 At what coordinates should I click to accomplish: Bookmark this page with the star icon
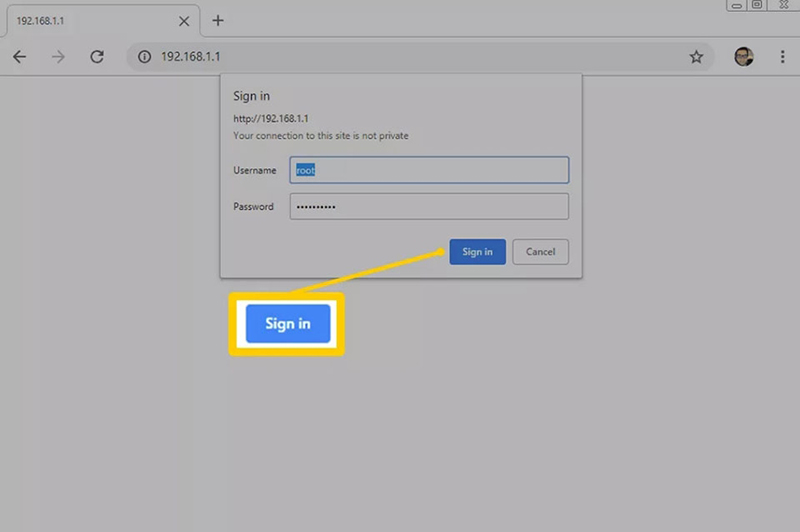696,57
